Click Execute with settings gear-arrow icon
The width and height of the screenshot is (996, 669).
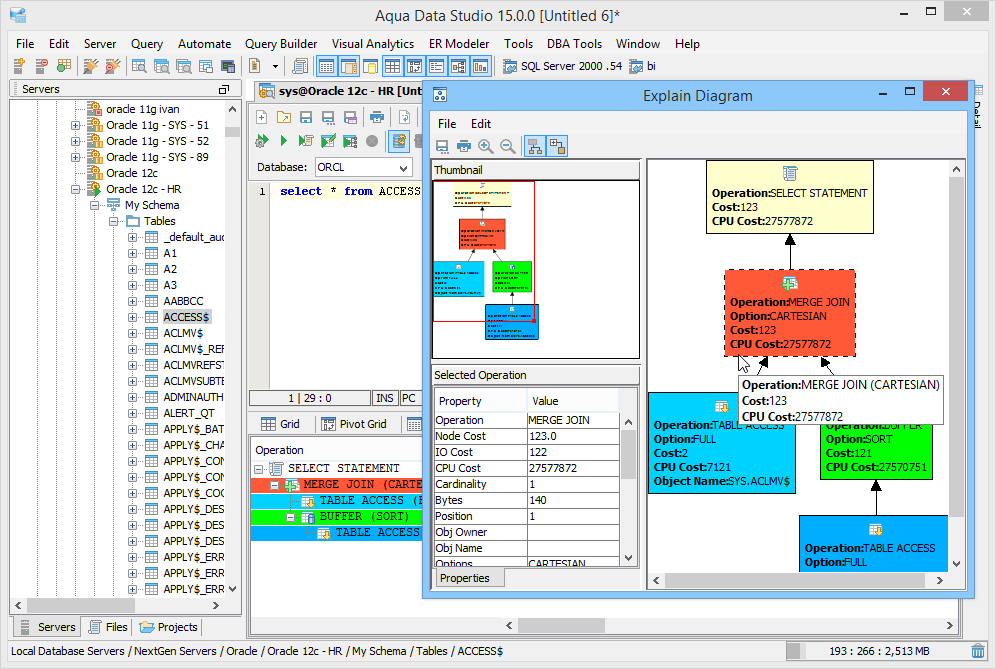tap(262, 141)
